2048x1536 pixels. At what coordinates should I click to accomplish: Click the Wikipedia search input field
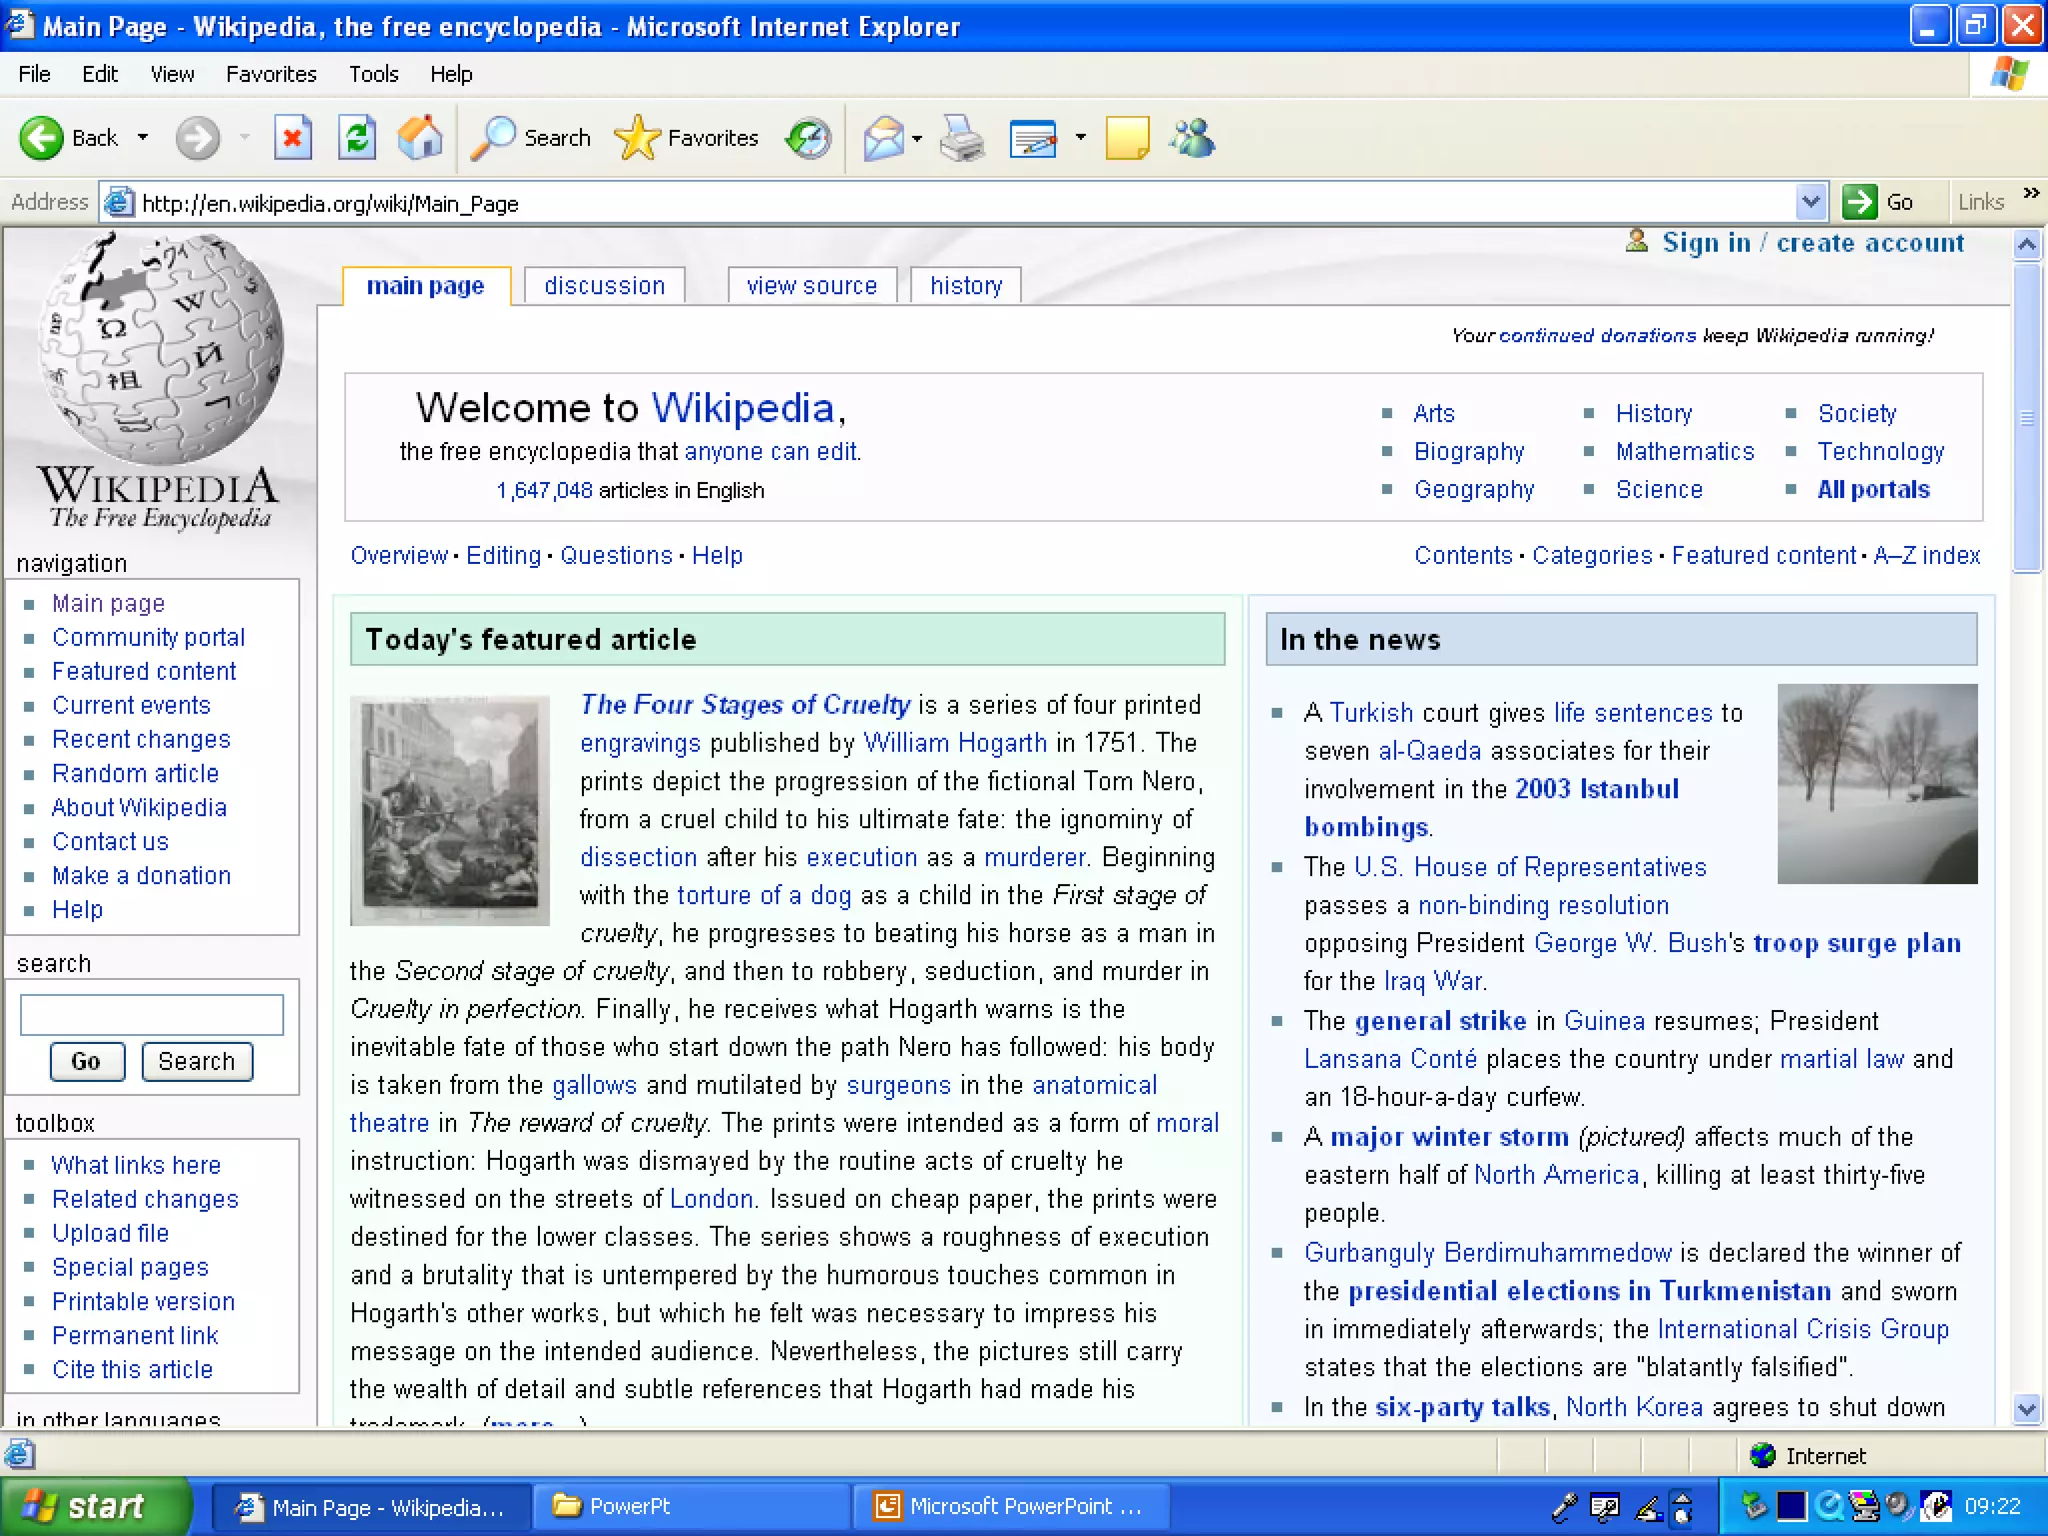(152, 1014)
